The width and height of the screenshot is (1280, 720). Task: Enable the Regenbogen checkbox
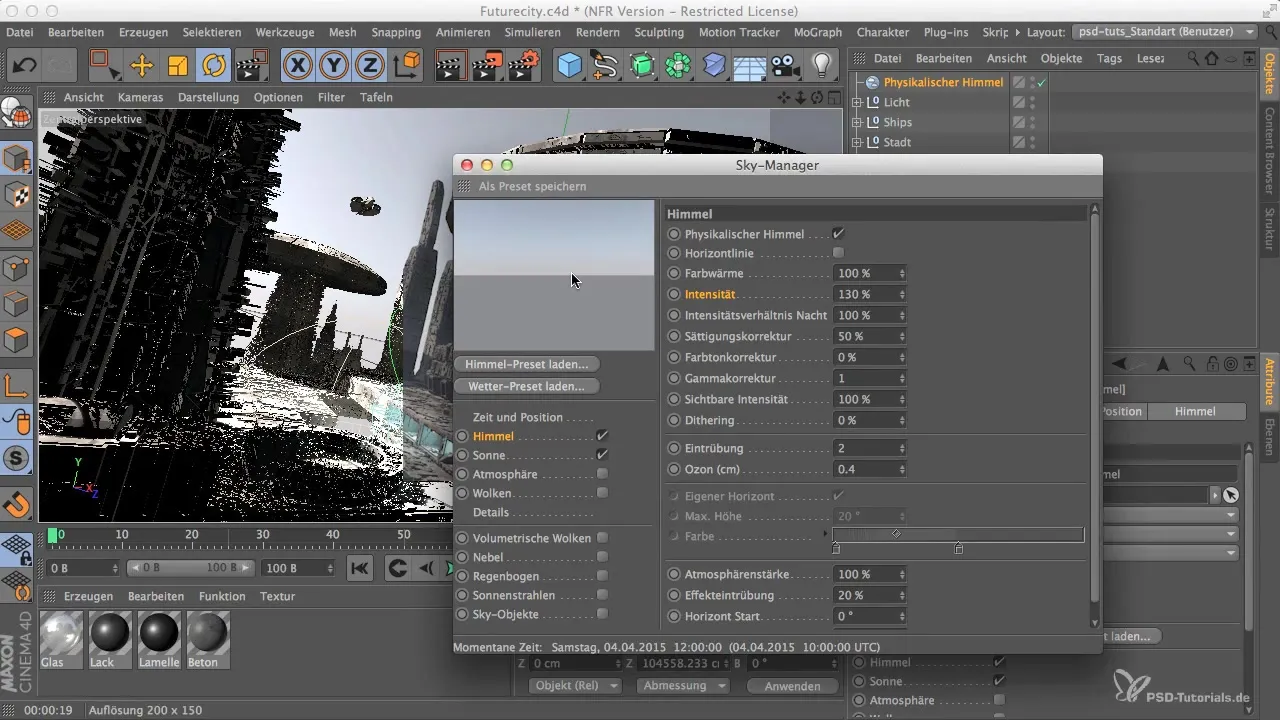click(x=602, y=576)
